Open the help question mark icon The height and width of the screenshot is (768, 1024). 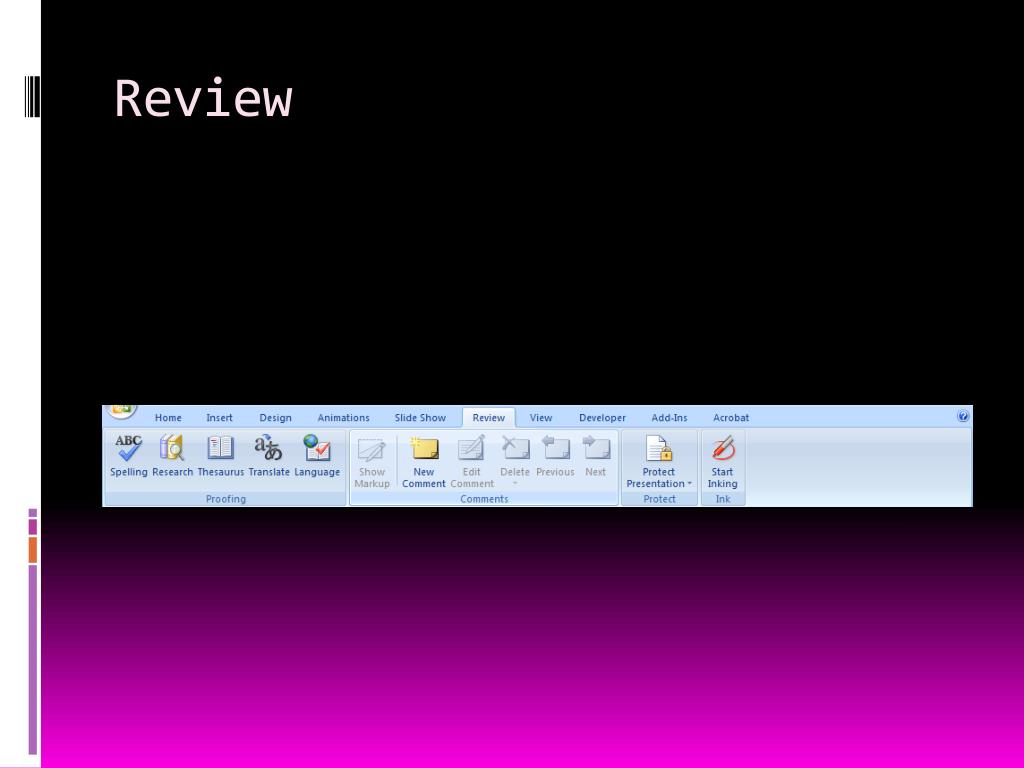[963, 416]
